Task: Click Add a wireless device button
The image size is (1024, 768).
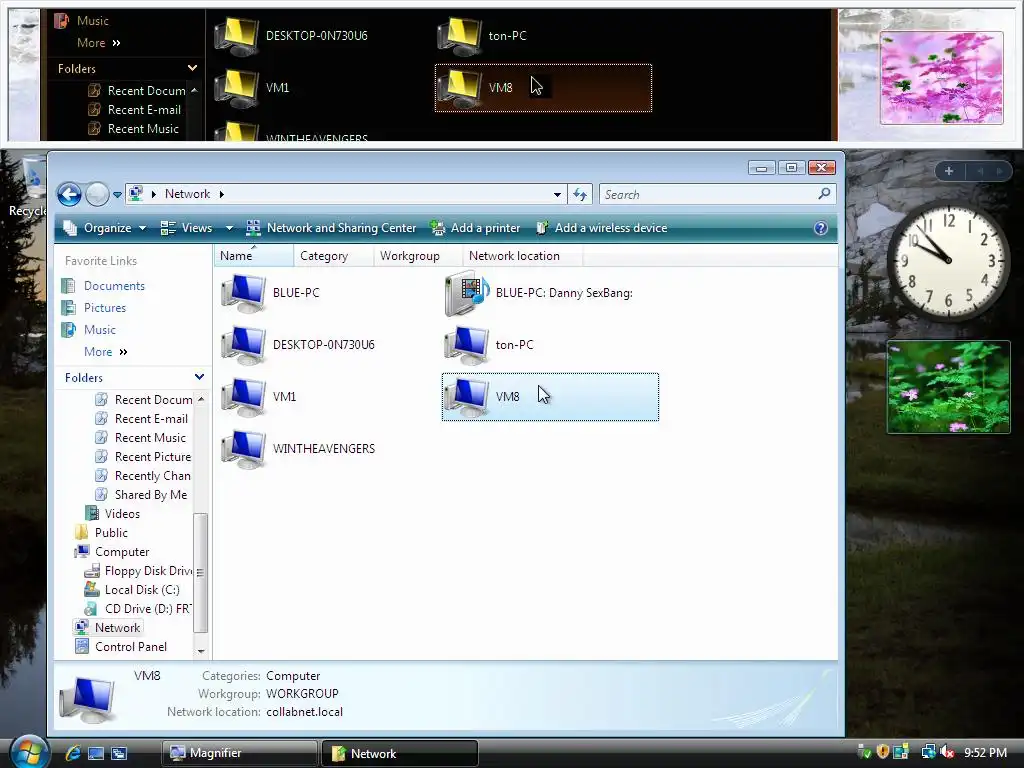Action: [x=601, y=228]
